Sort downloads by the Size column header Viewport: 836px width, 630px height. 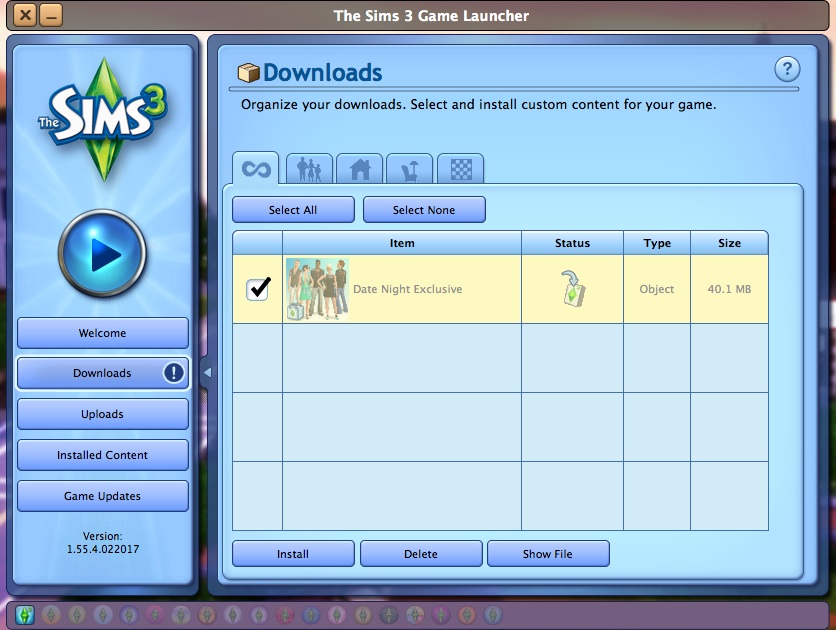(729, 243)
